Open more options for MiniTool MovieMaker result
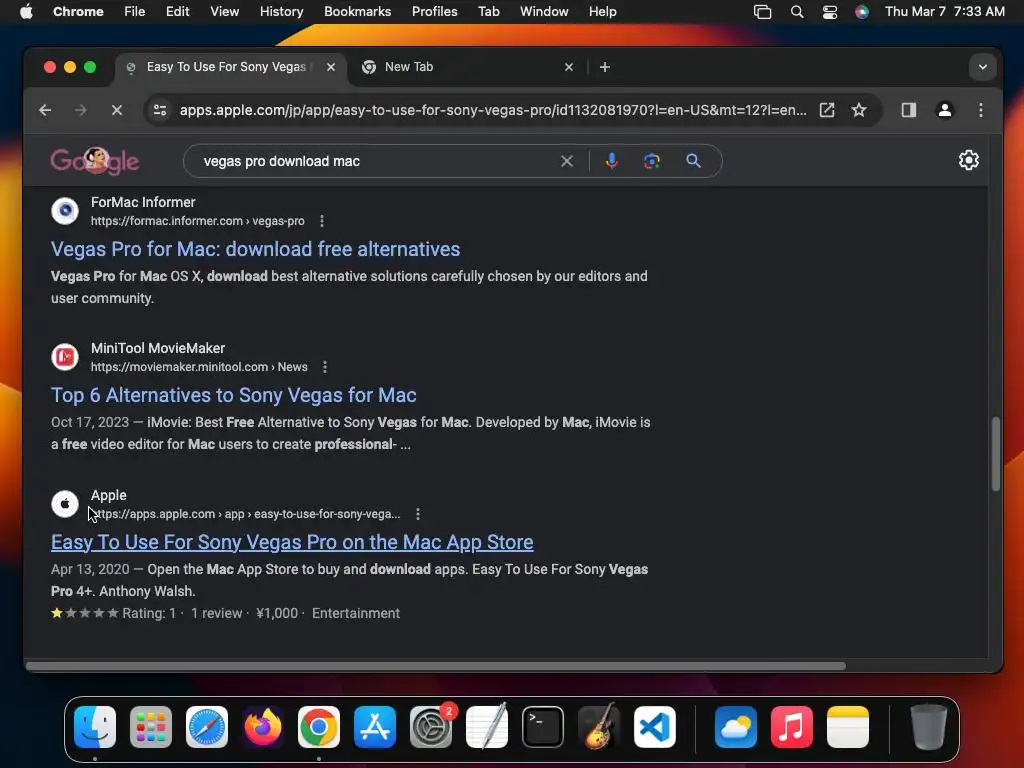This screenshot has height=768, width=1024. pyautogui.click(x=325, y=367)
